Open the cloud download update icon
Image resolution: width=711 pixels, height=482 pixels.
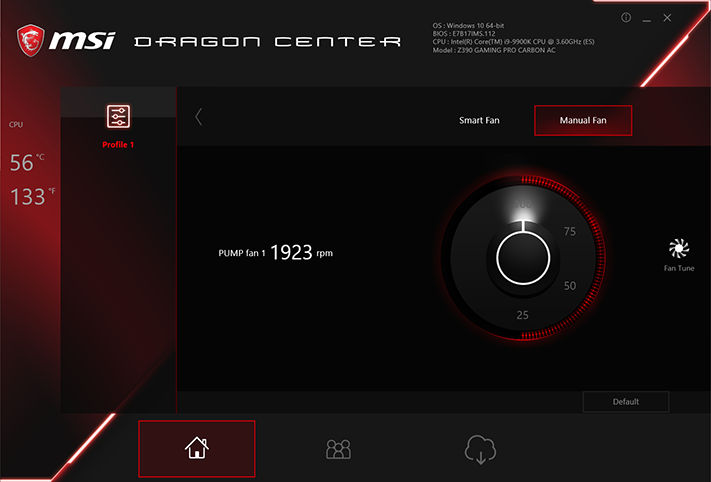(x=480, y=449)
